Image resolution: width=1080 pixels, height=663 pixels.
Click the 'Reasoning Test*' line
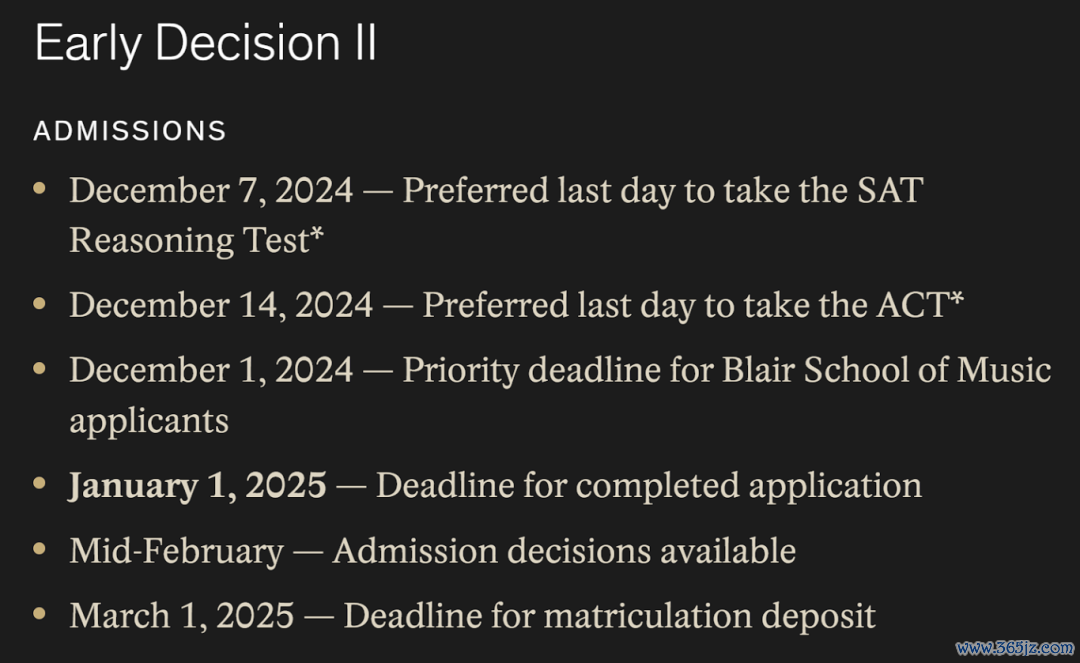coord(196,240)
